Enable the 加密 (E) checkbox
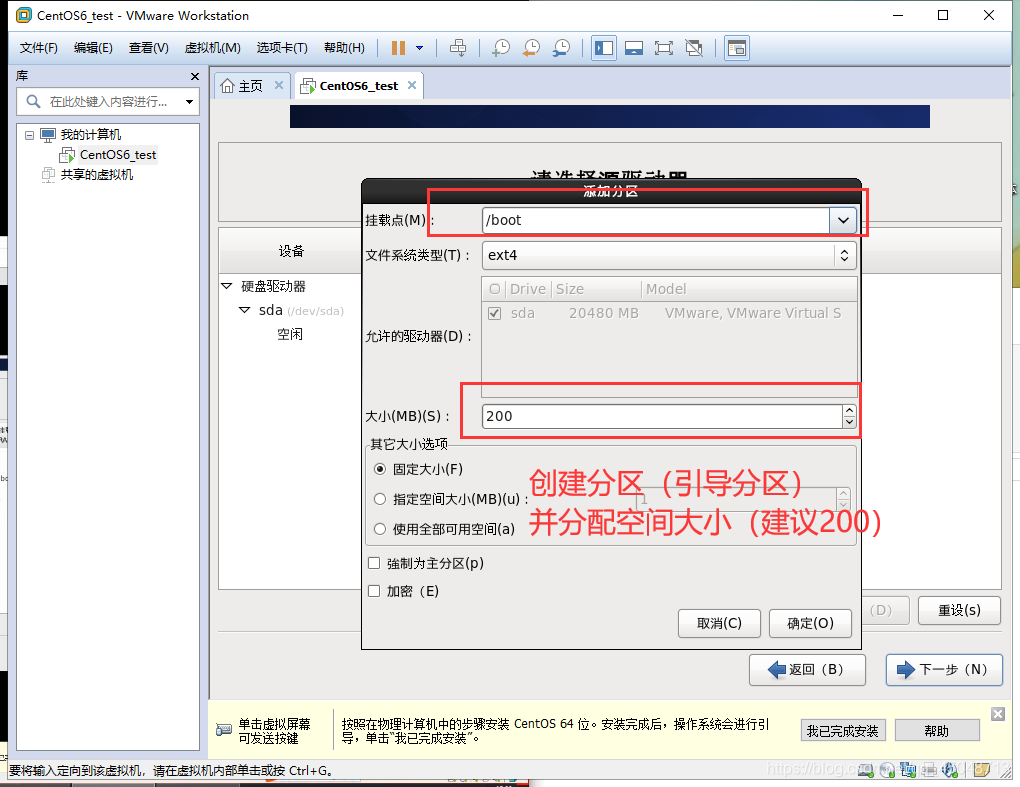The image size is (1020, 787). pyautogui.click(x=374, y=591)
